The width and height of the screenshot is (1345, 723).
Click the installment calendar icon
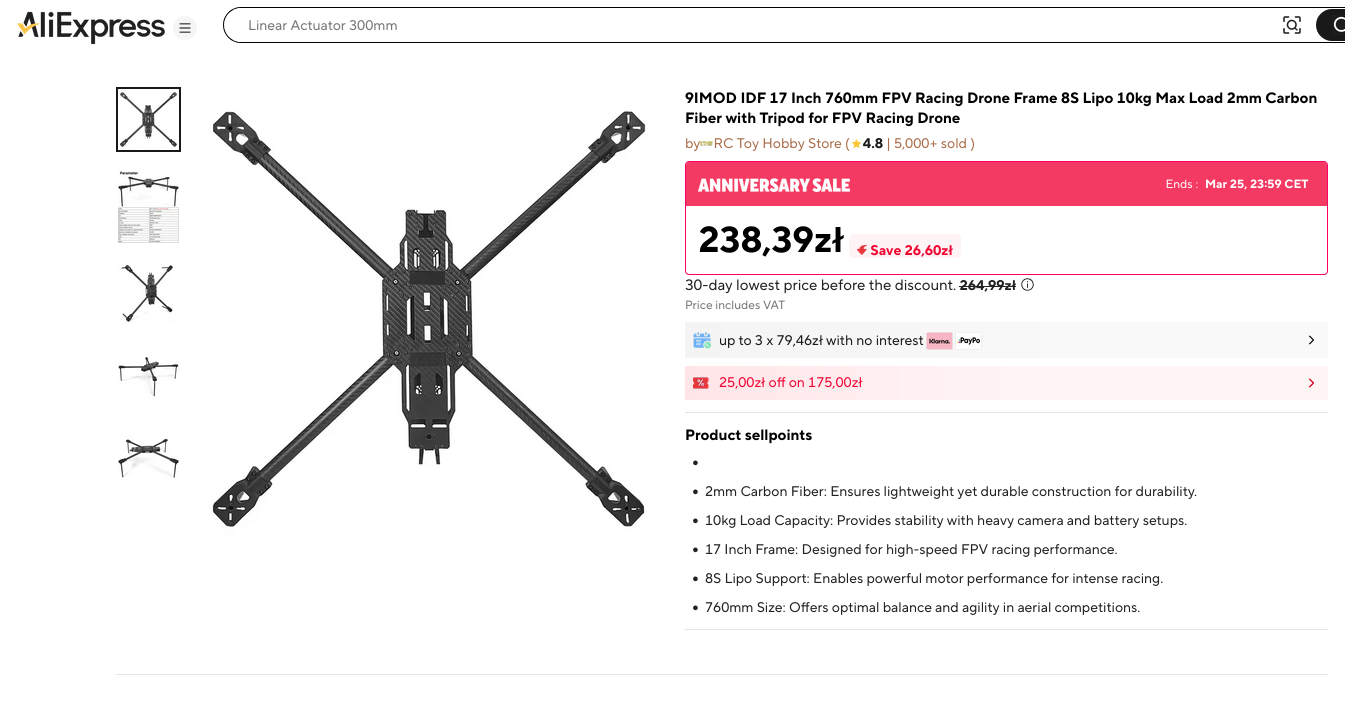click(x=702, y=341)
